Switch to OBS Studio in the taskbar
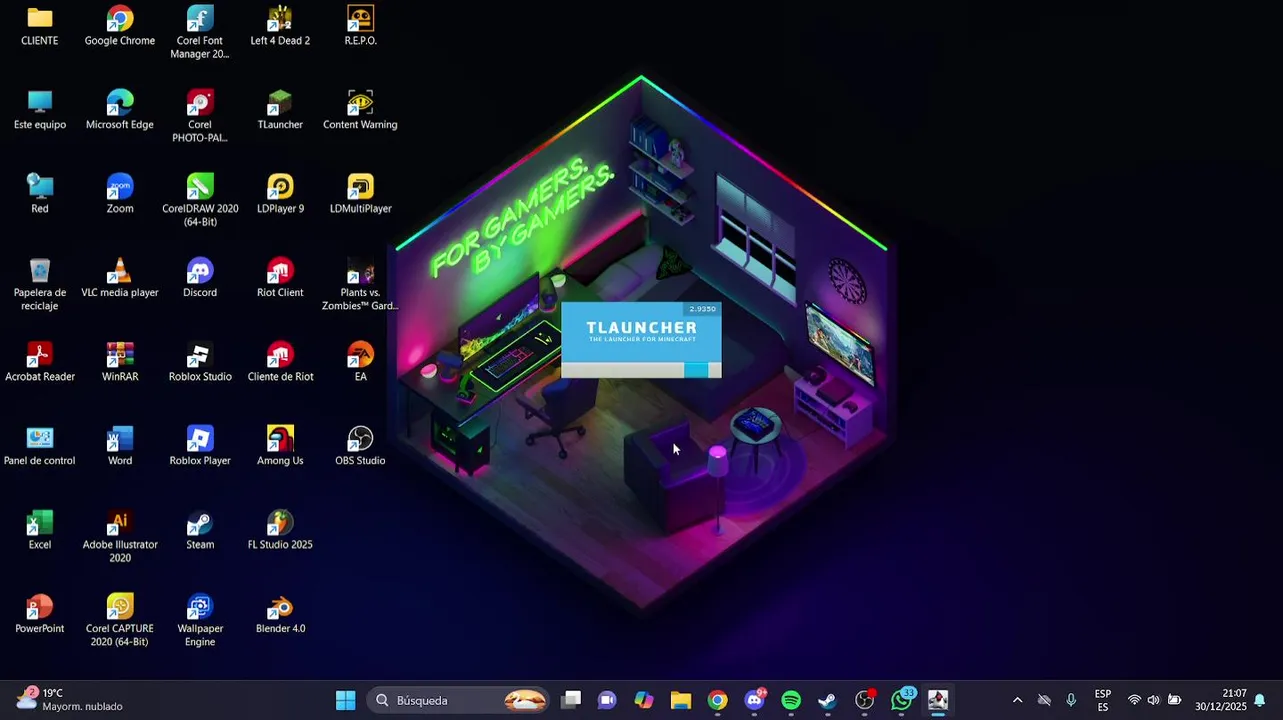 click(865, 700)
